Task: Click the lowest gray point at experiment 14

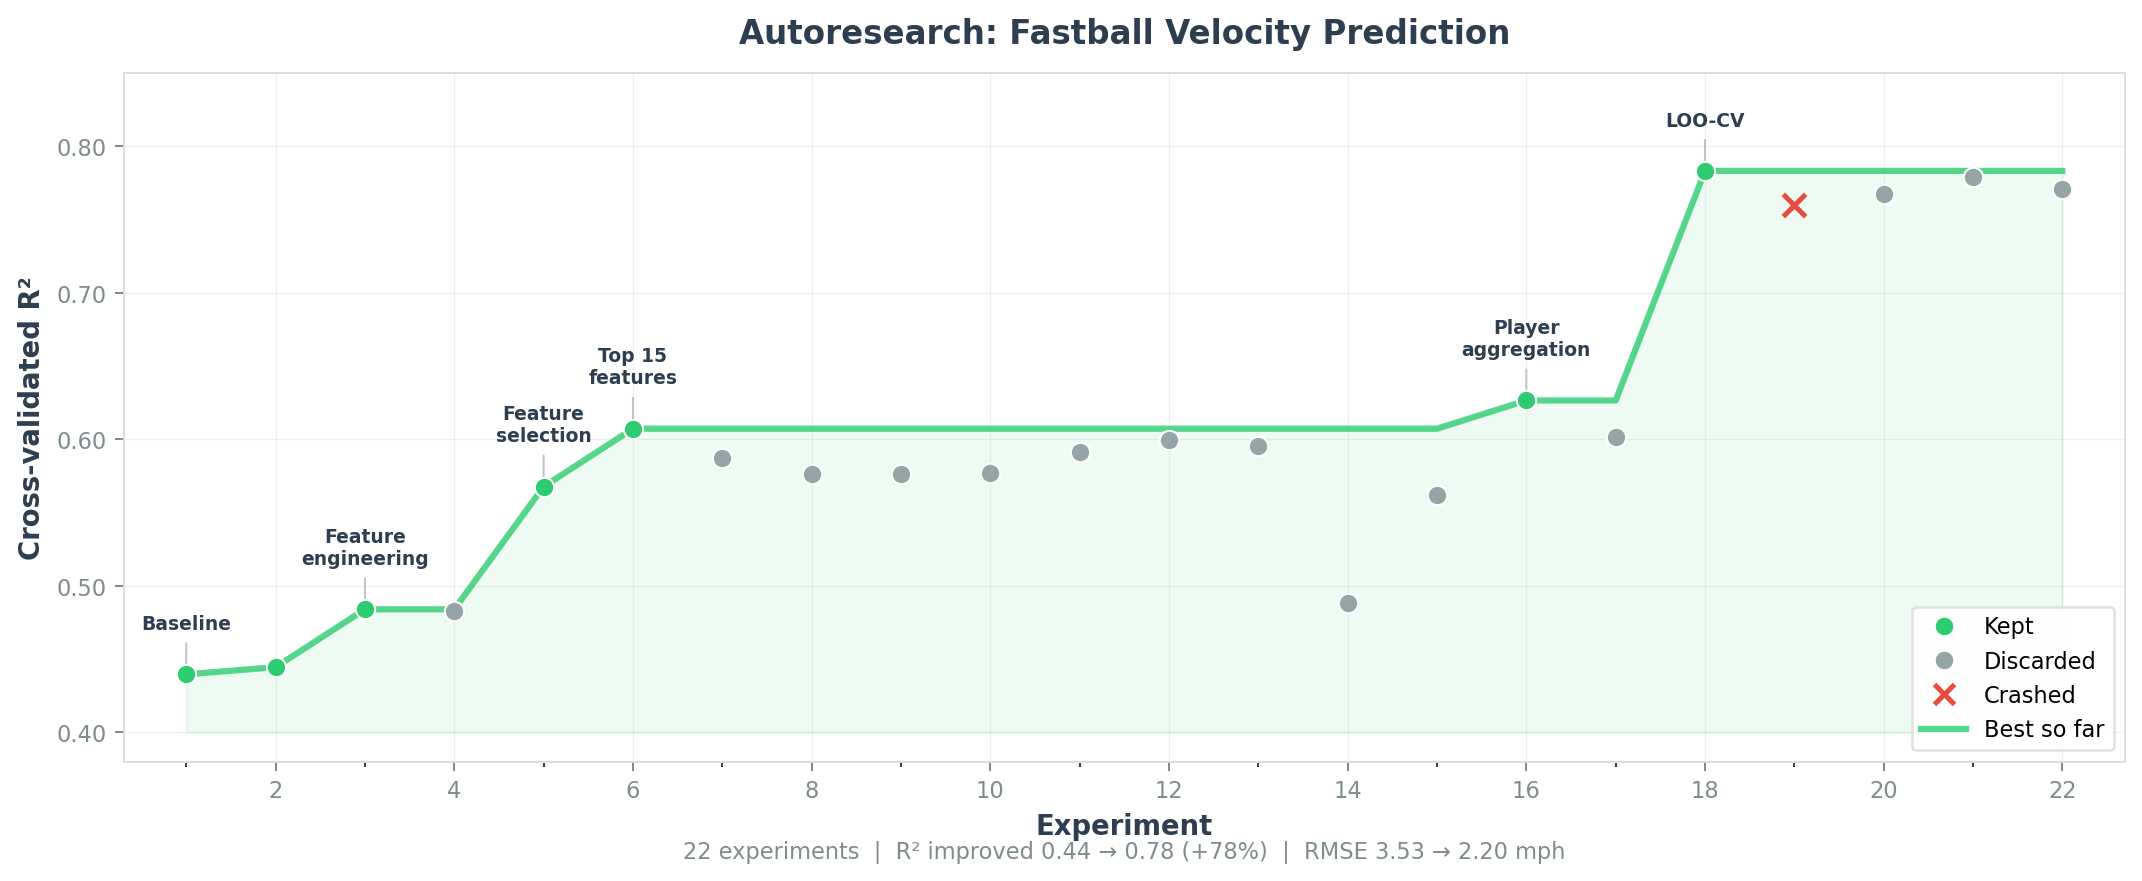Action: [1348, 603]
